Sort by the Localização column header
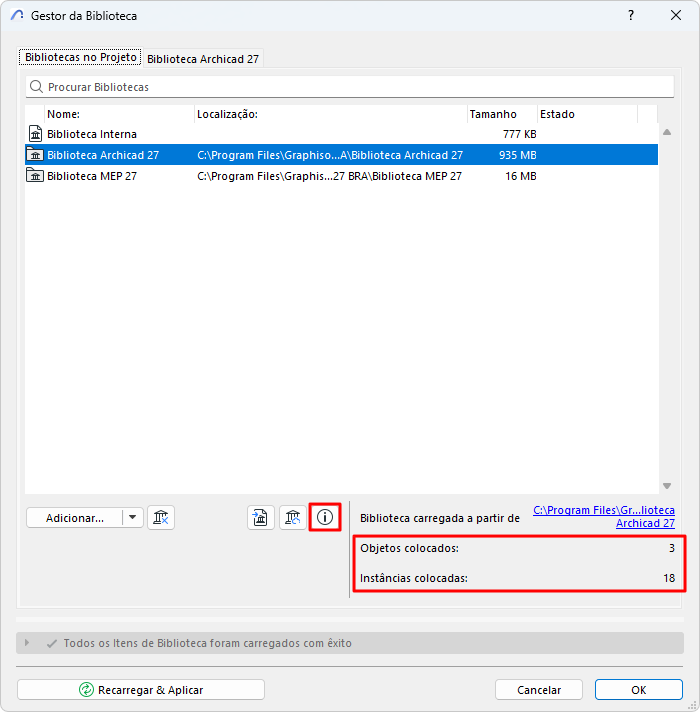The image size is (700, 712). [x=331, y=114]
